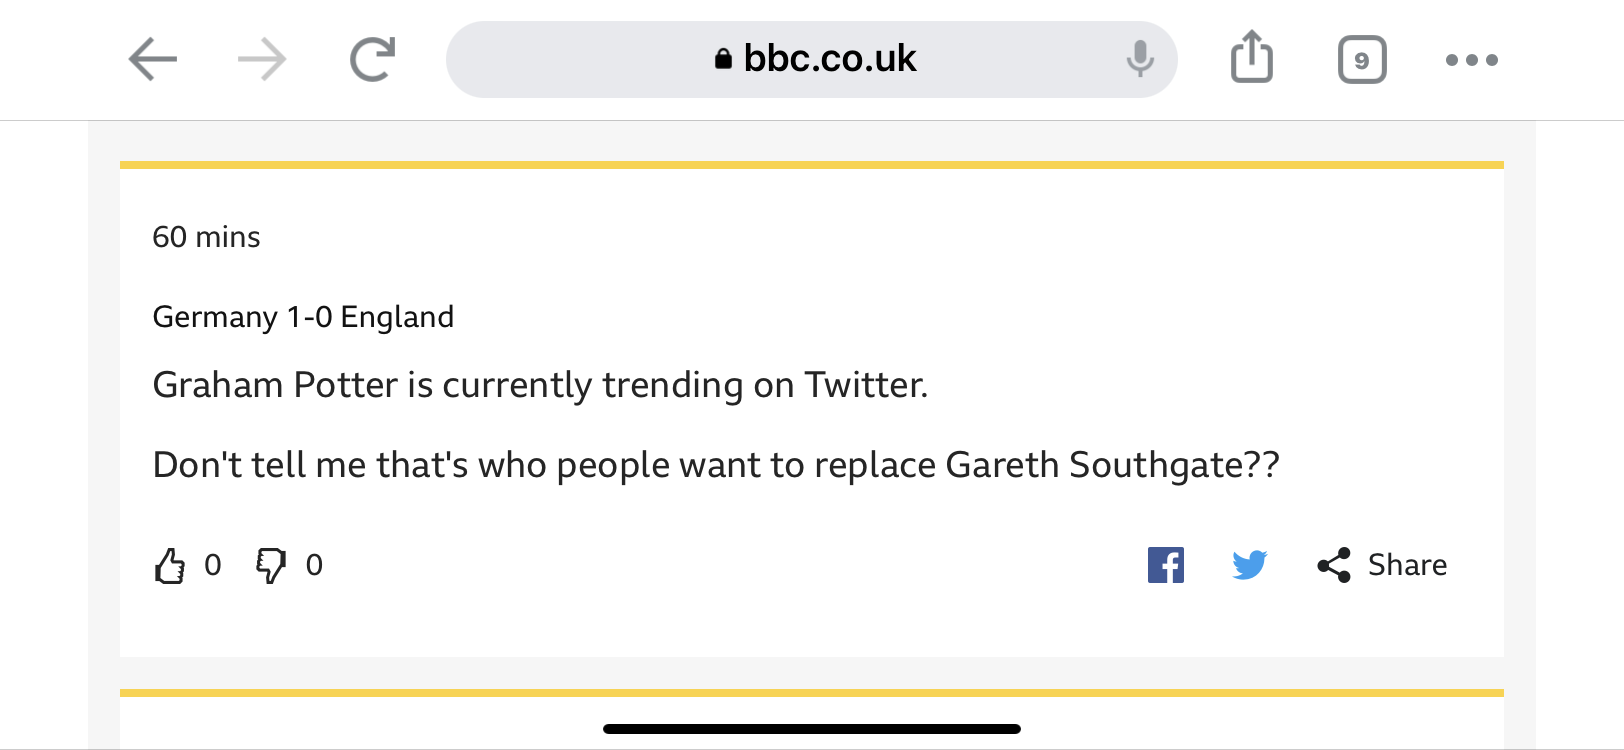Open the tab switcher showing 9 tabs

[1362, 60]
